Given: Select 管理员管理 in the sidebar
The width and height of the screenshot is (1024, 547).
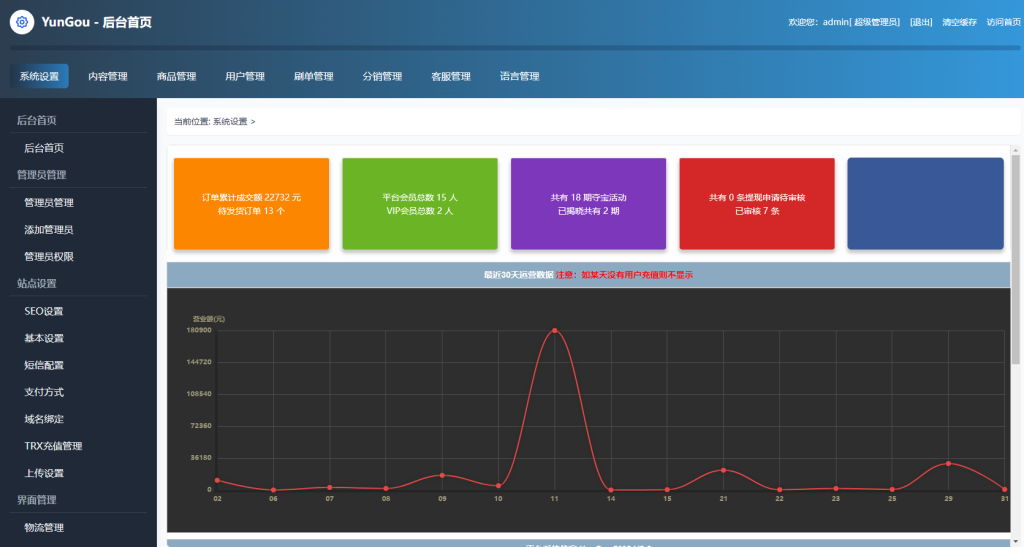Looking at the screenshot, I should pos(49,202).
